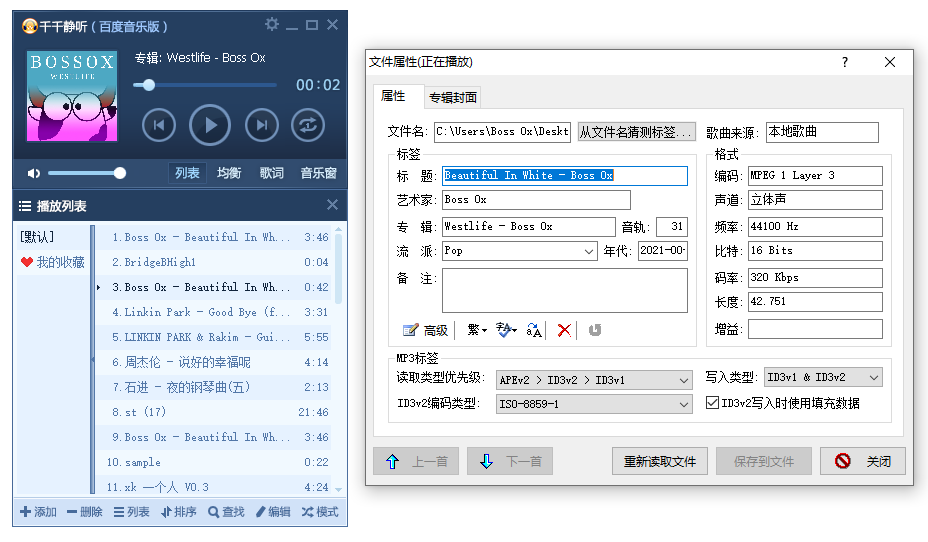Open the 列表 menu in bottom toolbar
Viewport: 928px width, 542px height.
131,512
